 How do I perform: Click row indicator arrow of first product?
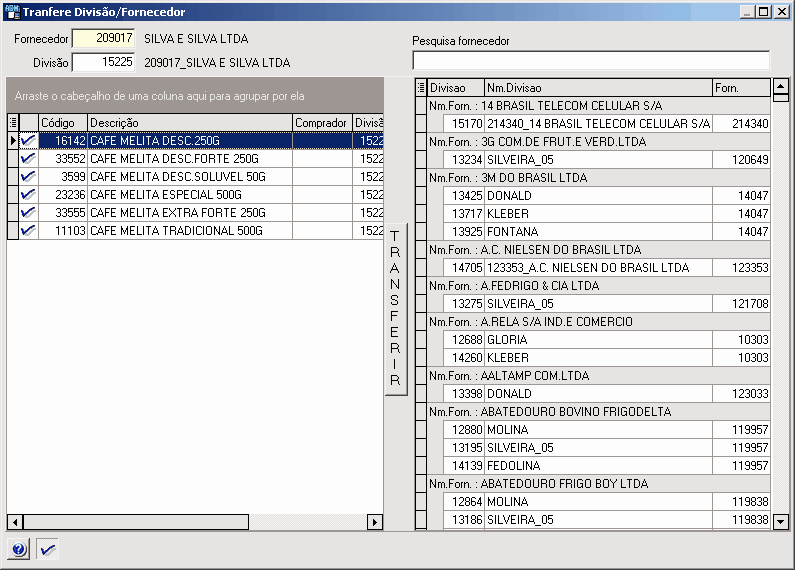tap(13, 140)
